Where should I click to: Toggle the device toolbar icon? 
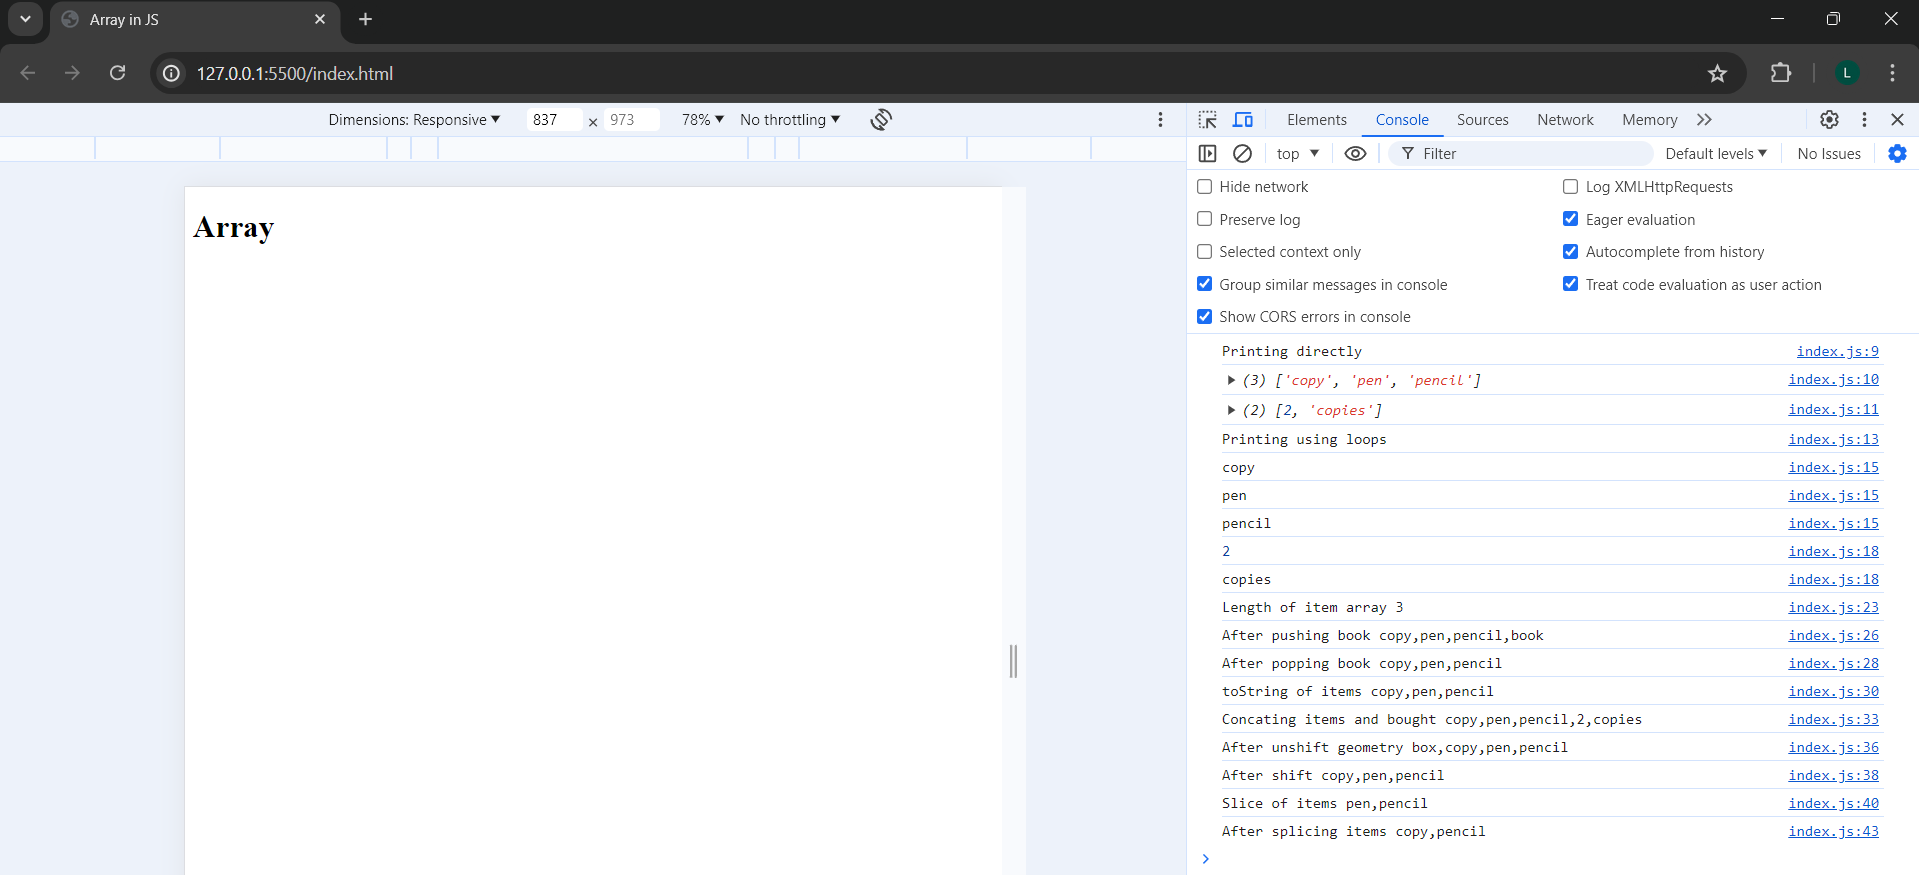coord(1243,120)
